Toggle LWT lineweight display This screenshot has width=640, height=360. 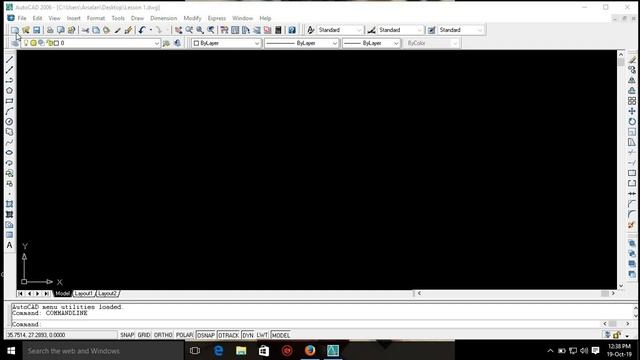262,335
